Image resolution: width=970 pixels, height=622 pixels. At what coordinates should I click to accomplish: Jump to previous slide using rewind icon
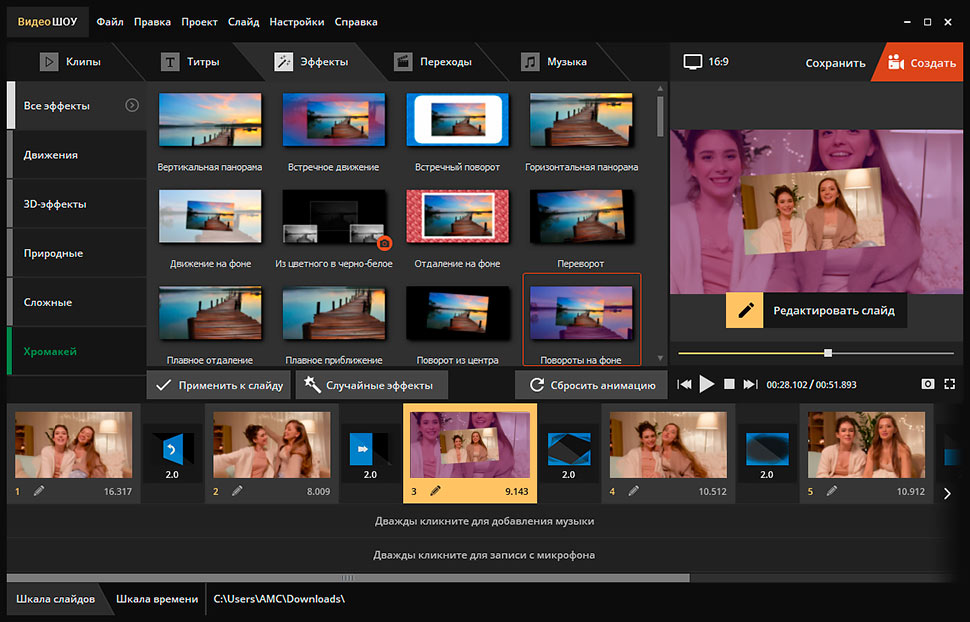685,384
